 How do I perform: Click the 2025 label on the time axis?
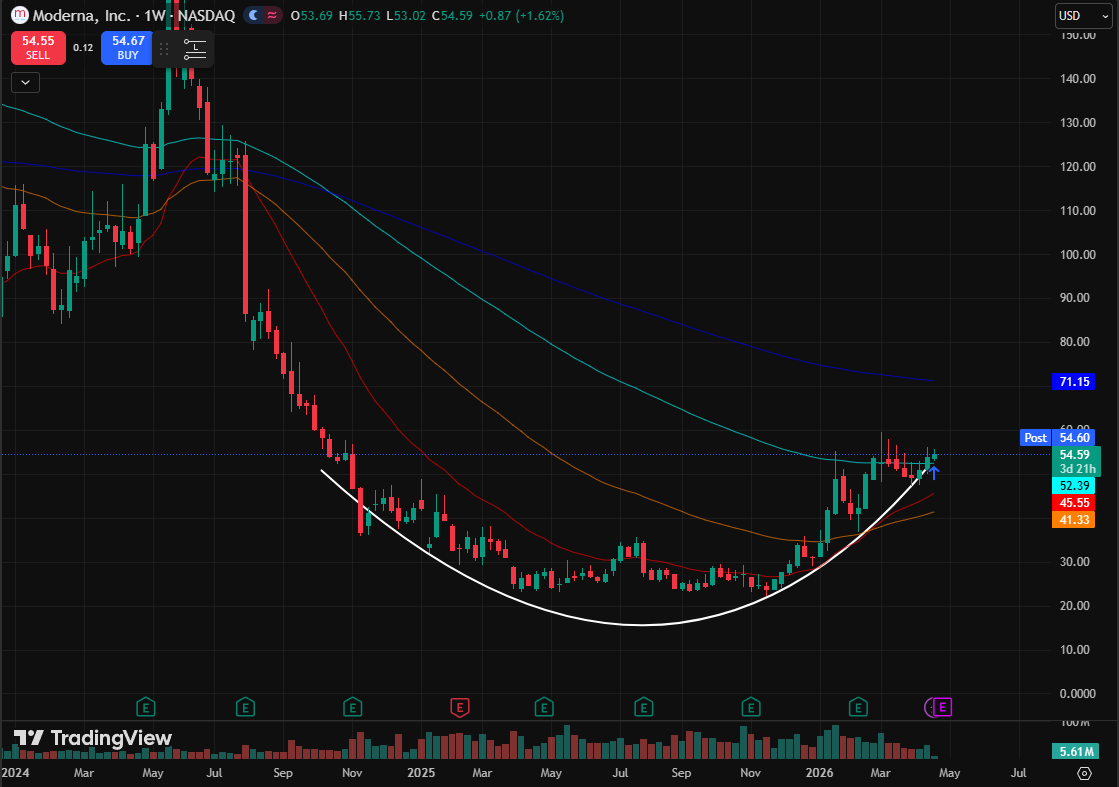[x=421, y=773]
